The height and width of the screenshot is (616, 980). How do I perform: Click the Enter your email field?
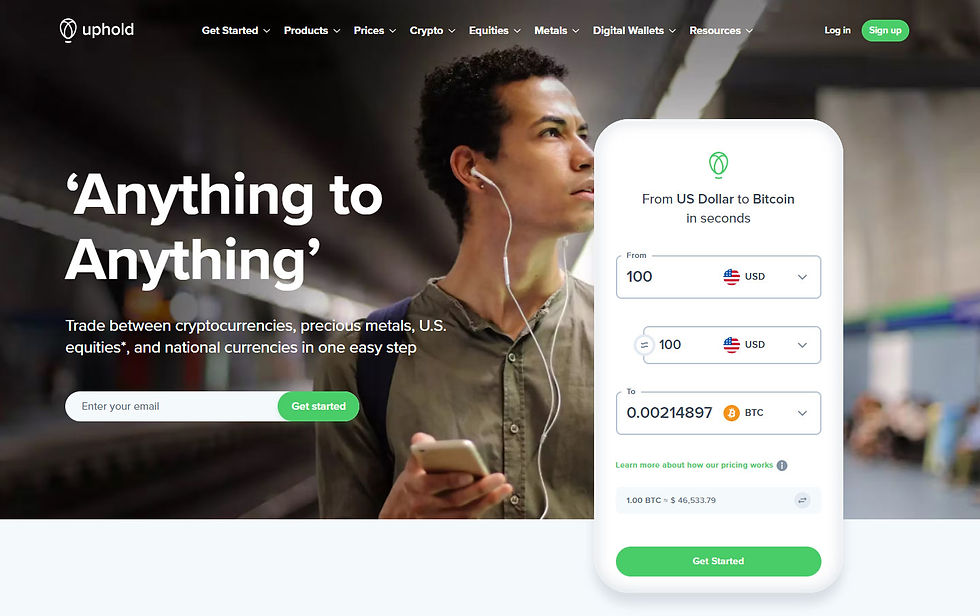[172, 407]
